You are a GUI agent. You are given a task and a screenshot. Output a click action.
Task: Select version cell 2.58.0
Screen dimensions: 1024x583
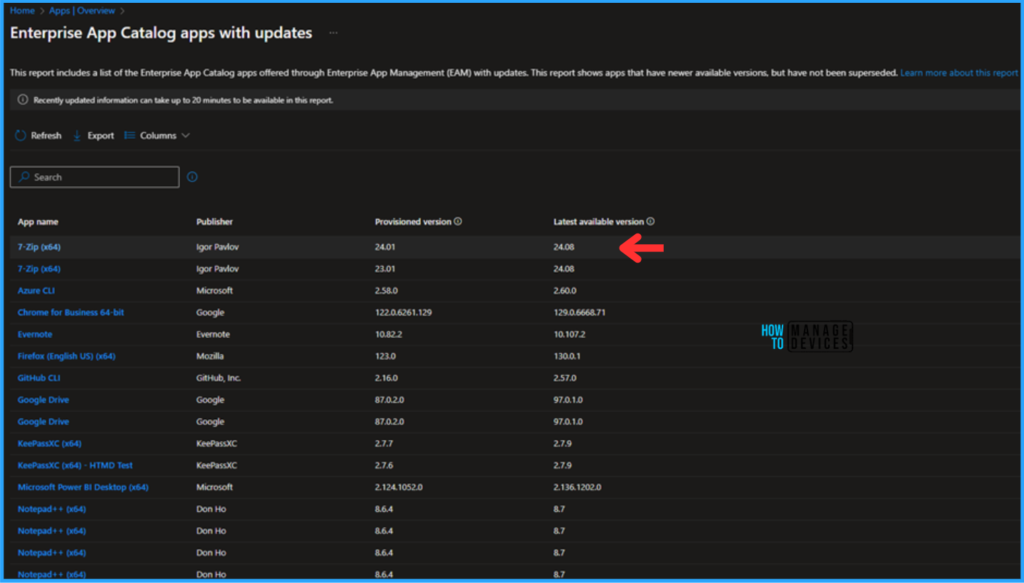388,291
